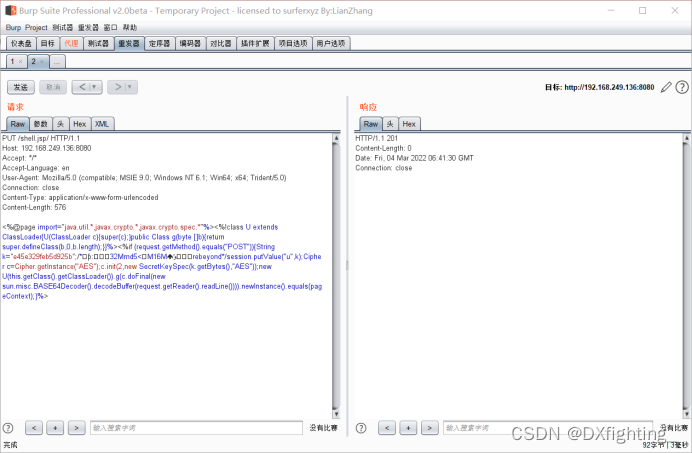The width and height of the screenshot is (692, 453).
Task: Select request Raw view tab
Action: point(18,124)
